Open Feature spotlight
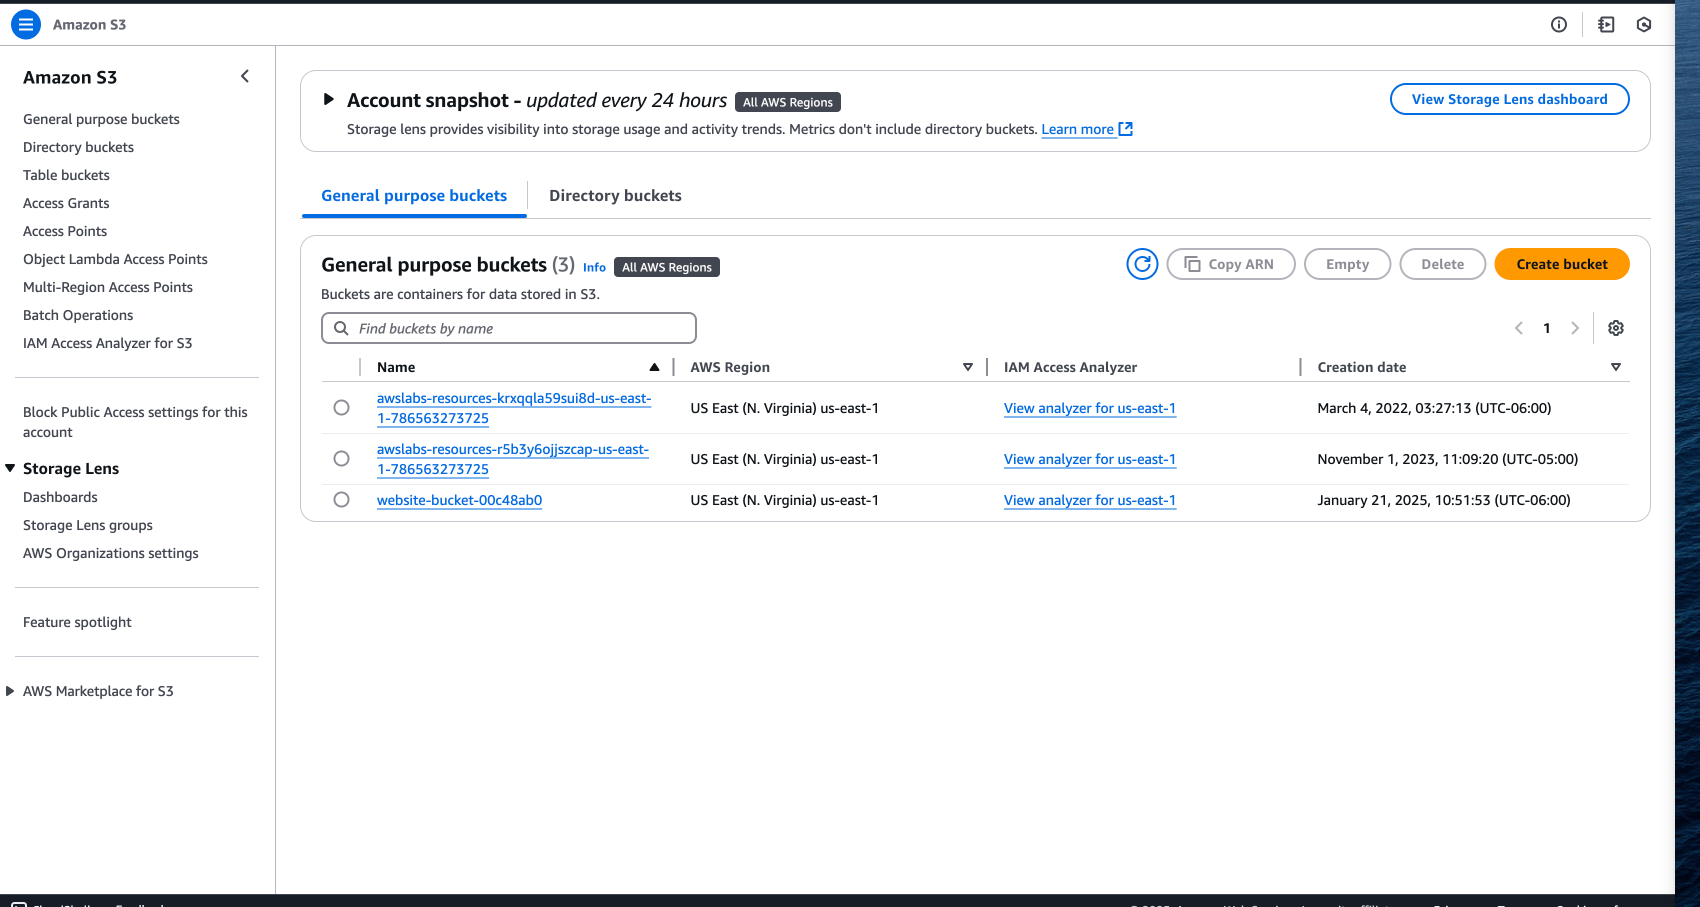The height and width of the screenshot is (907, 1700). tap(77, 622)
